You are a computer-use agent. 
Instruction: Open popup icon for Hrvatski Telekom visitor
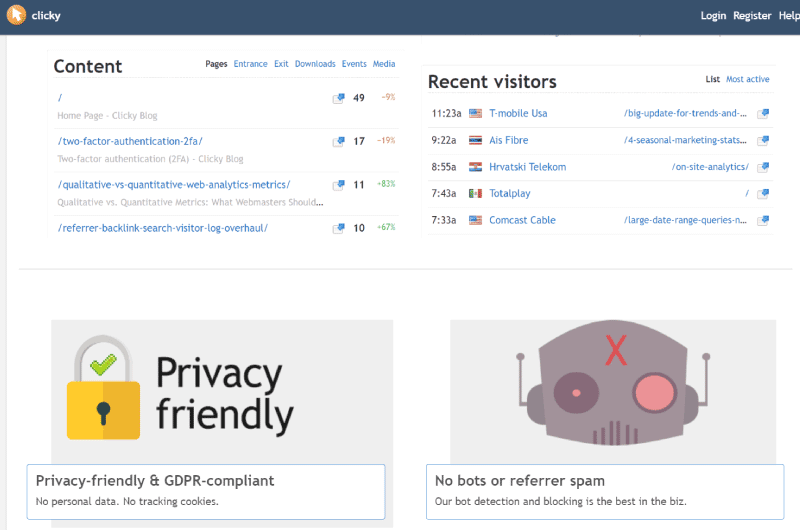pos(763,167)
